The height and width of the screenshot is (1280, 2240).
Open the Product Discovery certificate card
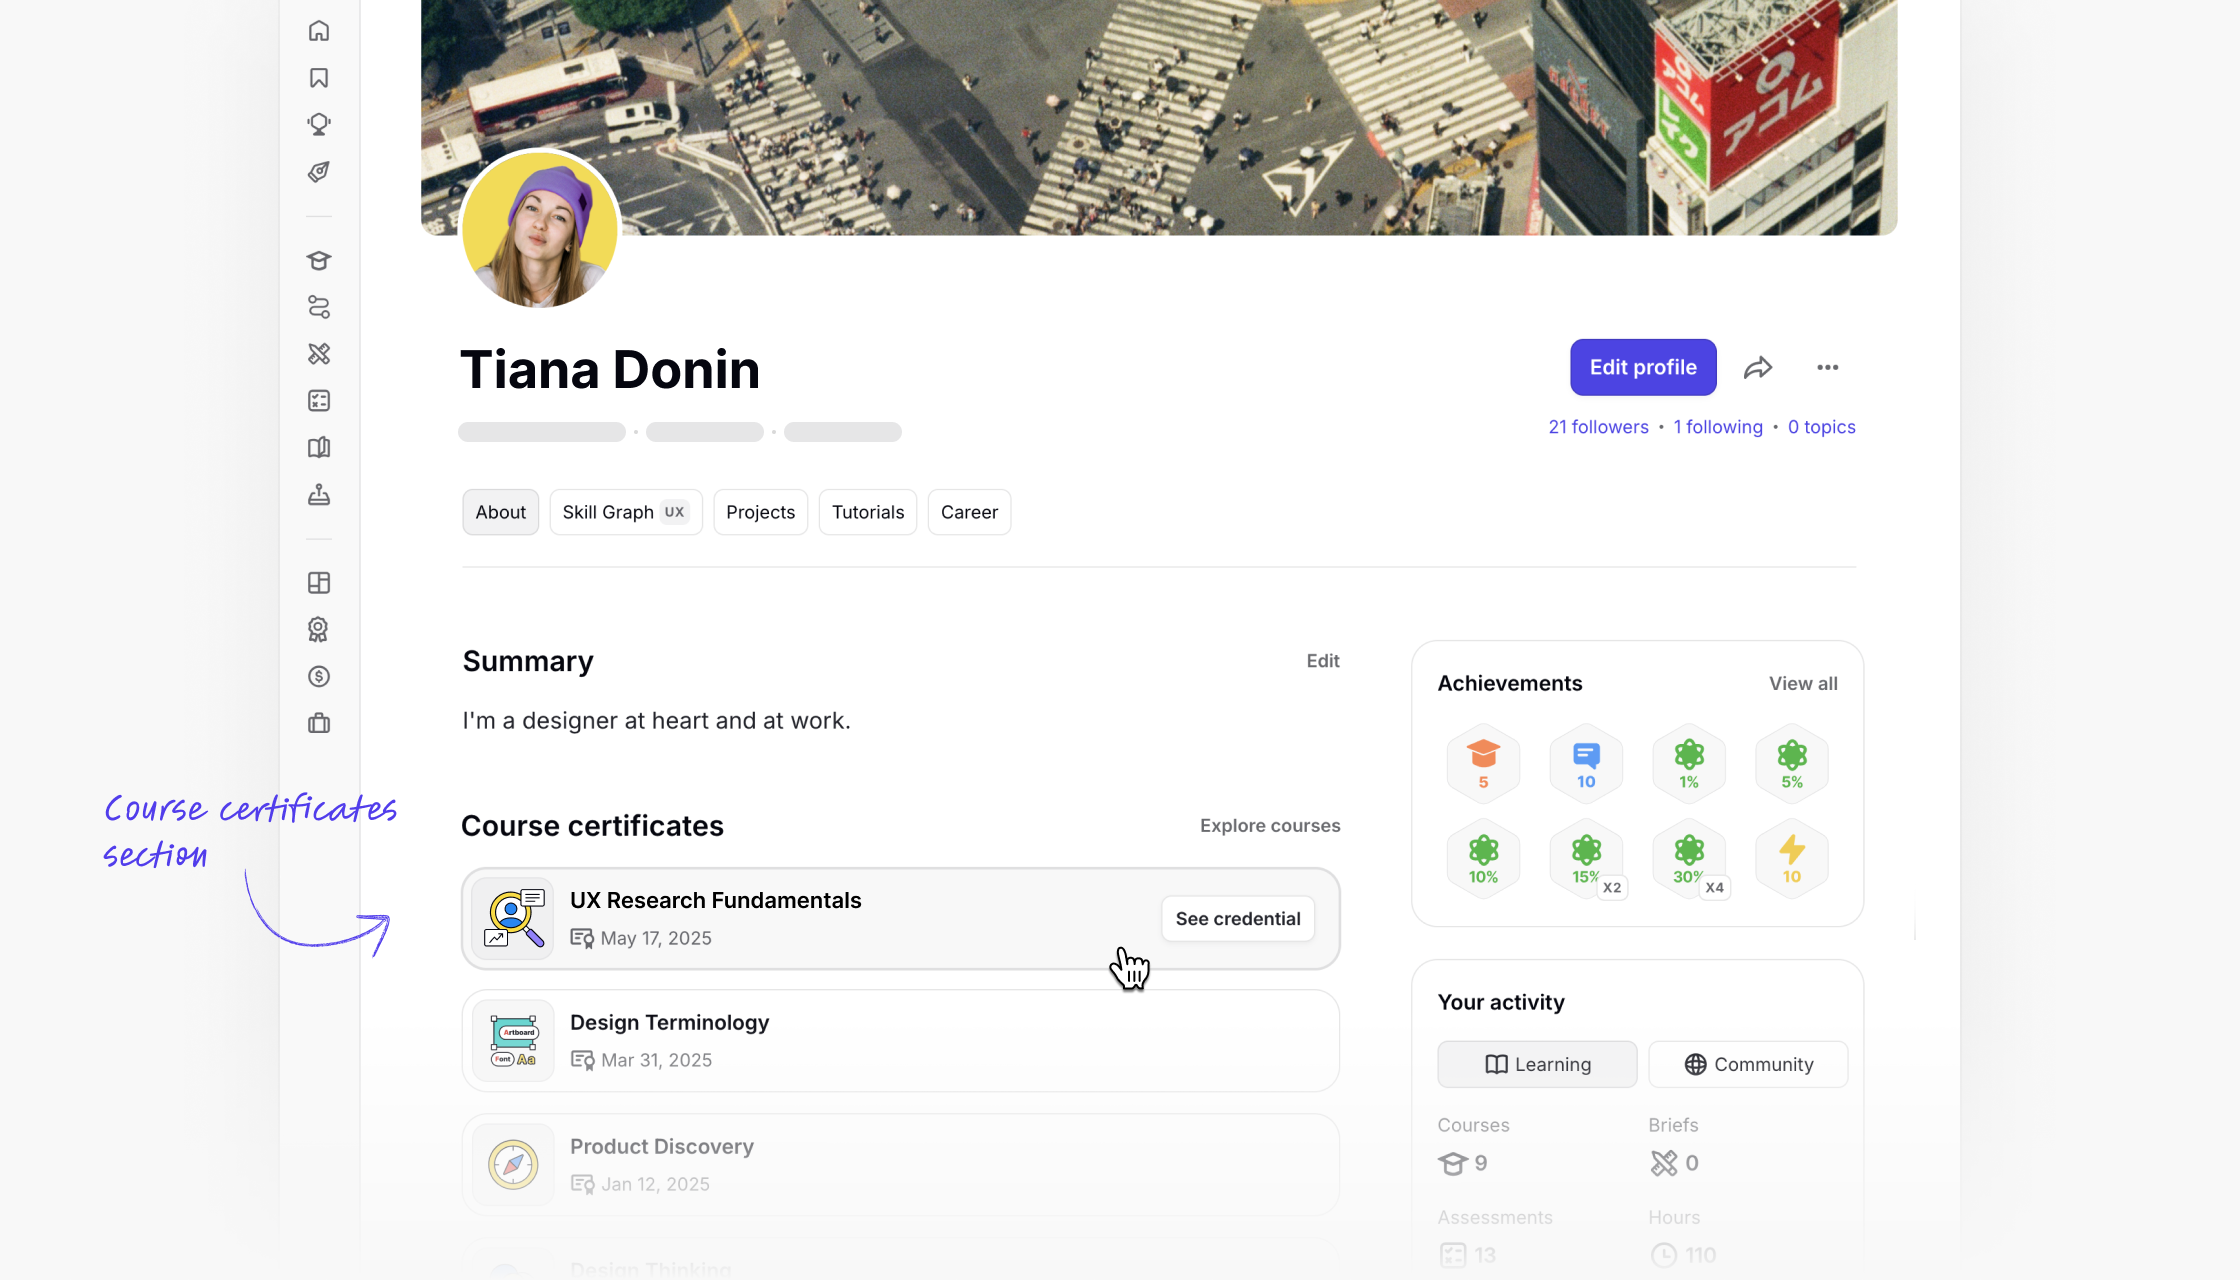coord(901,1165)
